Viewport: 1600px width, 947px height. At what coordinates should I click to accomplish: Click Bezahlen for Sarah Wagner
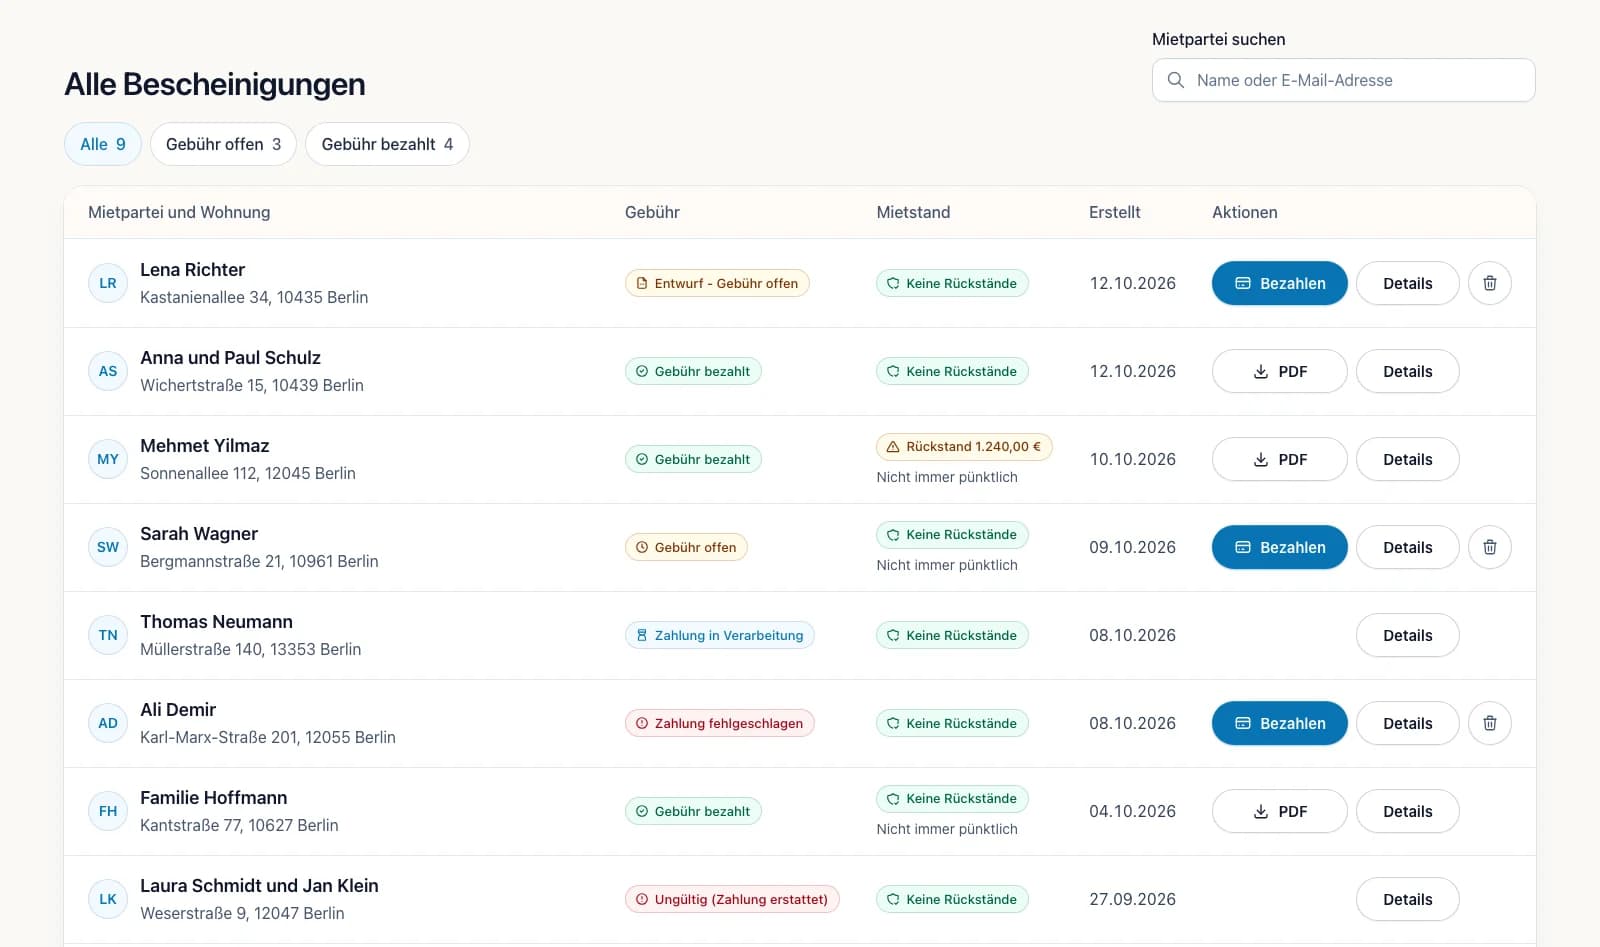[1279, 547]
